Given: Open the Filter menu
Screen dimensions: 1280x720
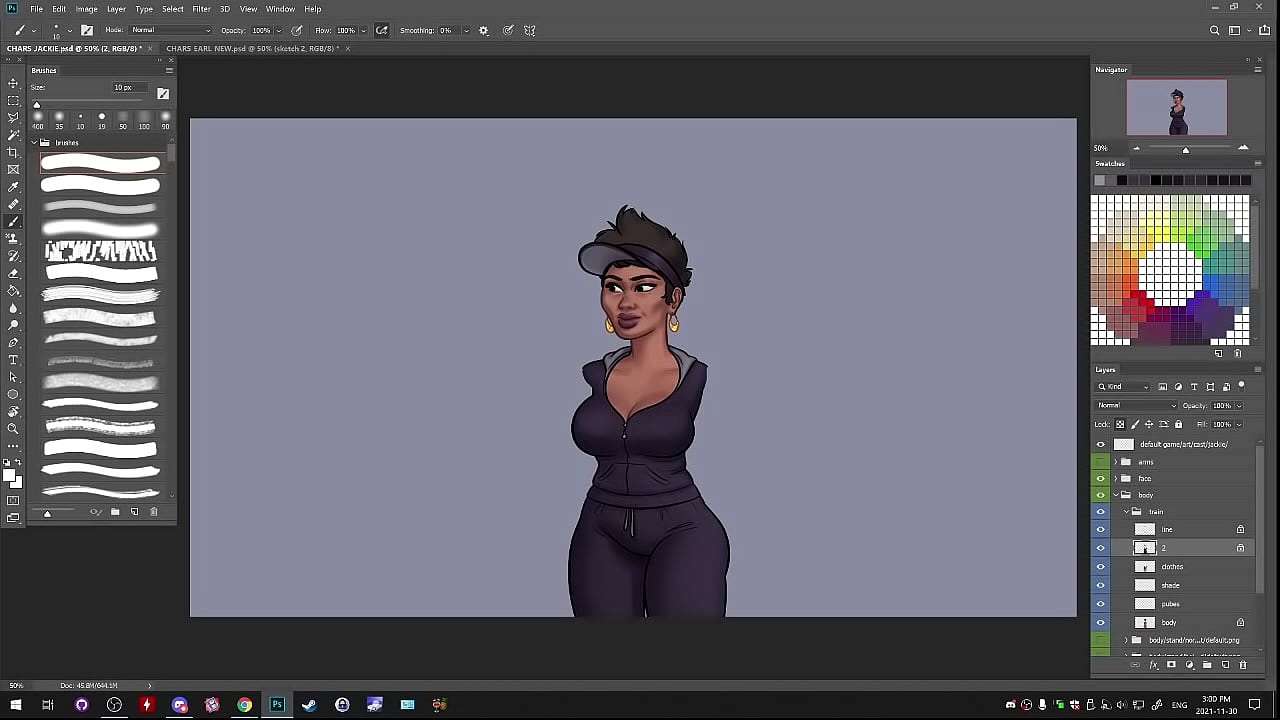Looking at the screenshot, I should tap(201, 9).
